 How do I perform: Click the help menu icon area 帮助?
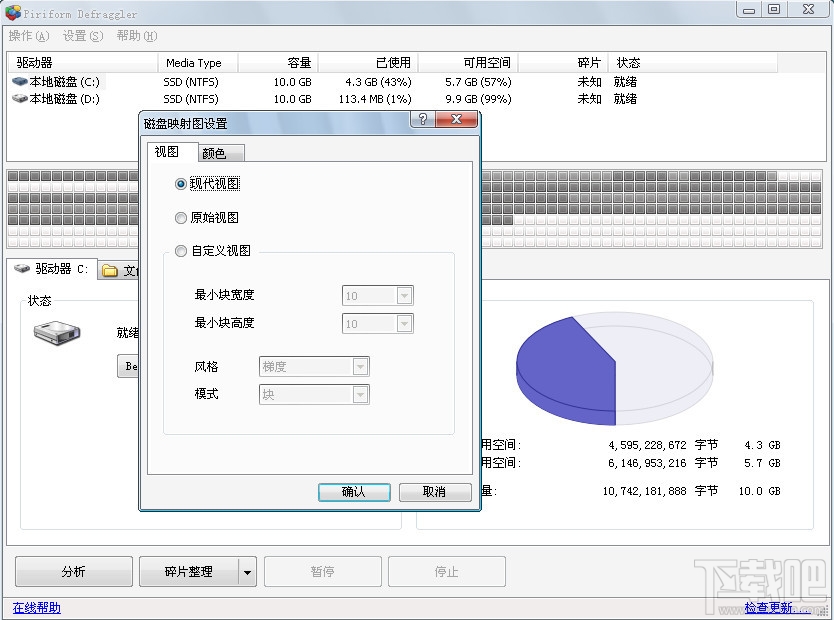pyautogui.click(x=135, y=36)
